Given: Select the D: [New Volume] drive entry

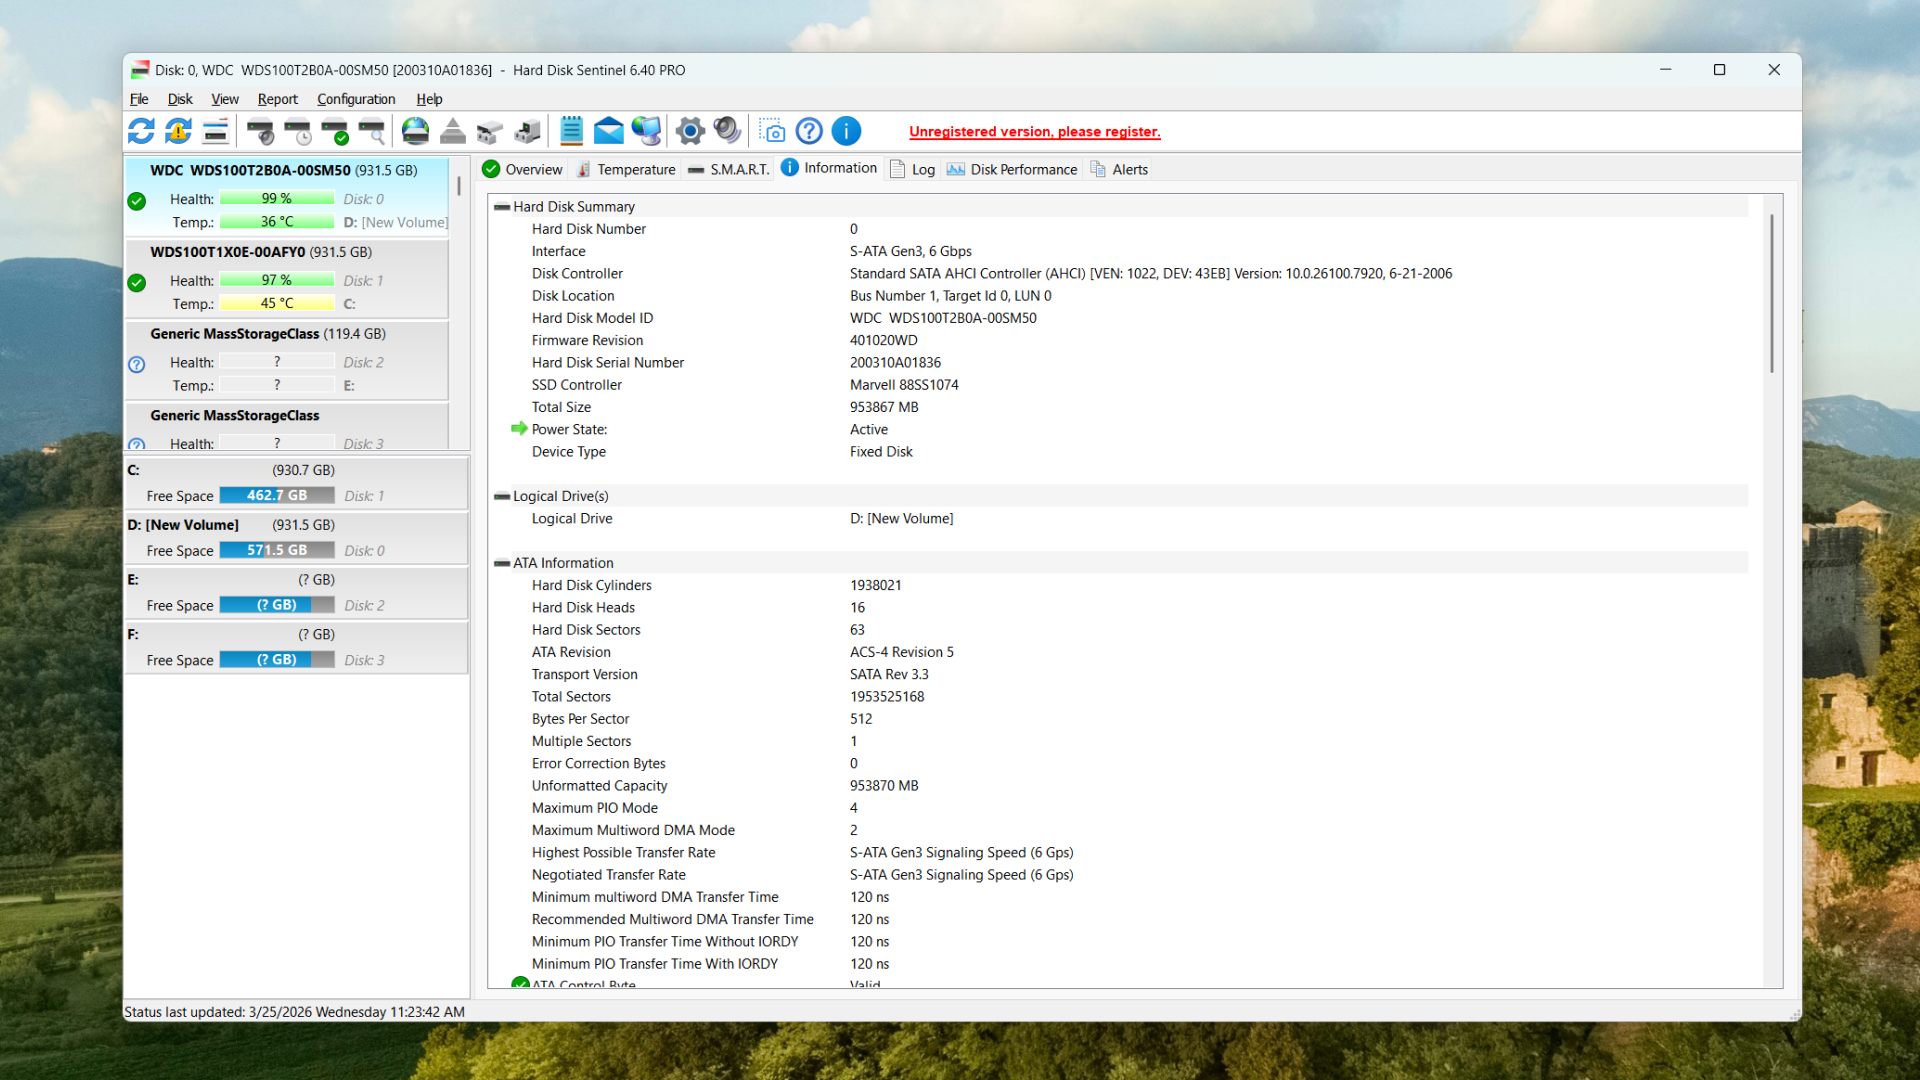Looking at the screenshot, I should [296, 538].
